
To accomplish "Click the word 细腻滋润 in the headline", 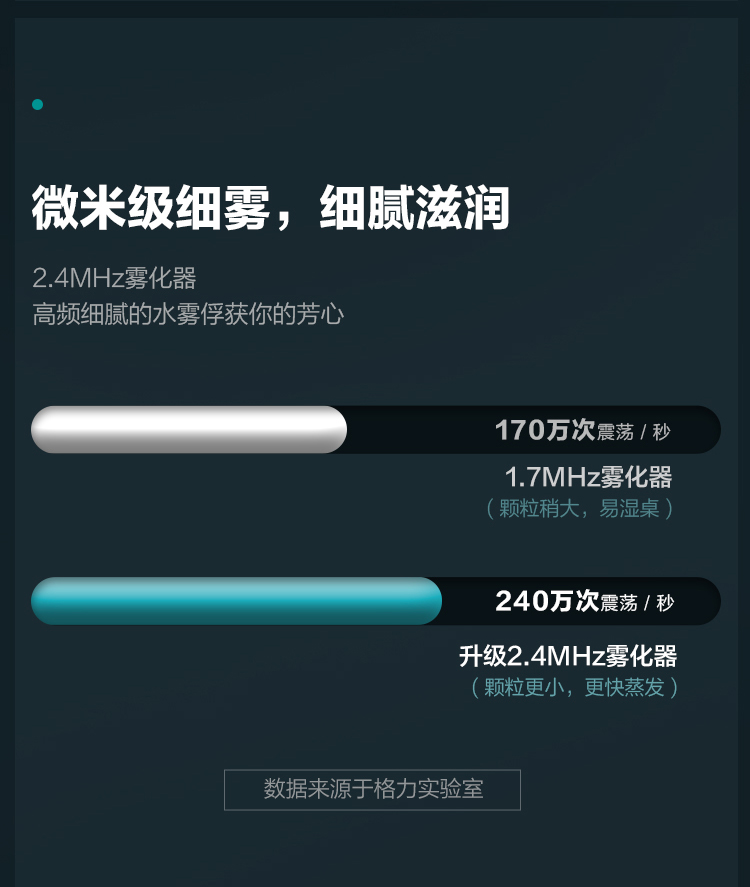I will (x=415, y=208).
